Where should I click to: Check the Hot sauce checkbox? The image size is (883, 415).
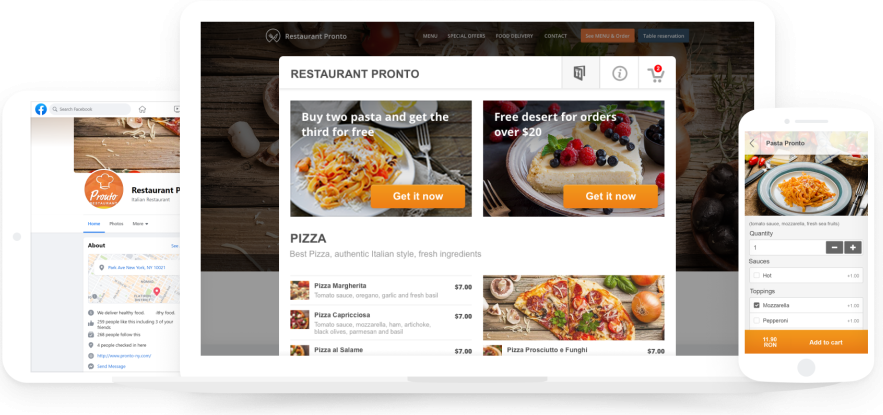click(756, 276)
